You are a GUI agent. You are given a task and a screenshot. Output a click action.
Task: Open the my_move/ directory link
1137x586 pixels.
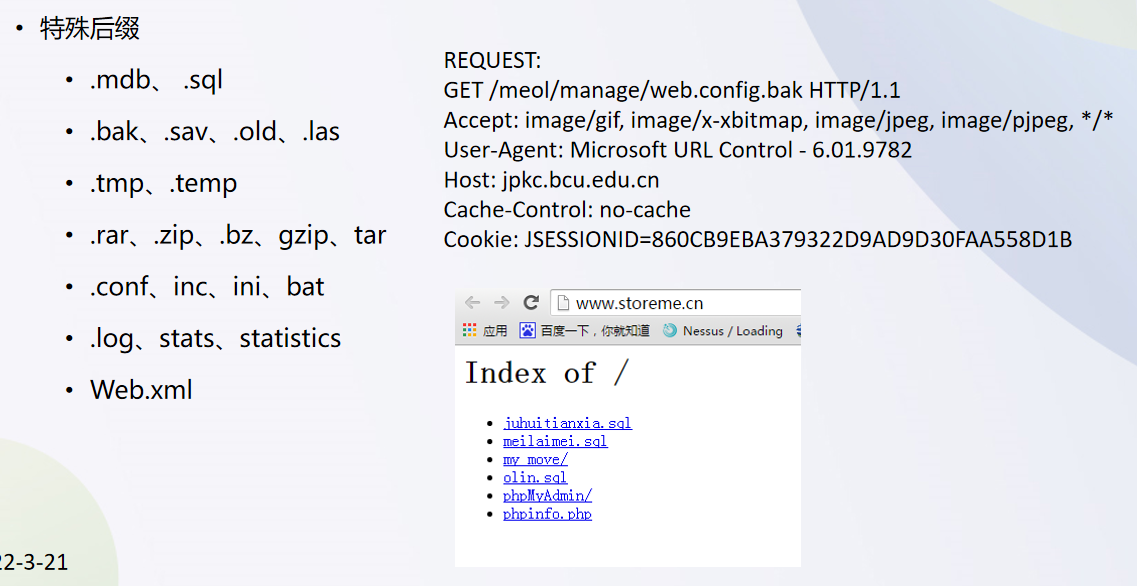pyautogui.click(x=535, y=459)
